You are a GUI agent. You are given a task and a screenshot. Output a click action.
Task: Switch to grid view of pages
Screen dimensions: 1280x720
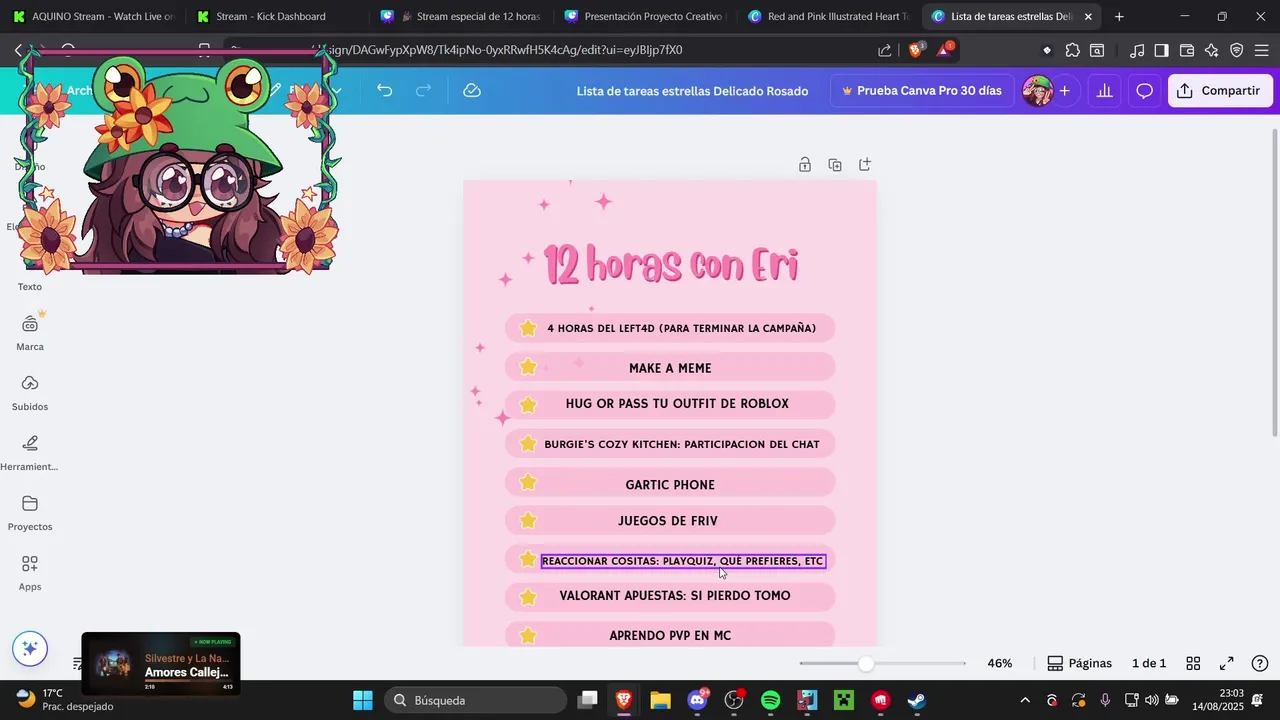(1193, 663)
